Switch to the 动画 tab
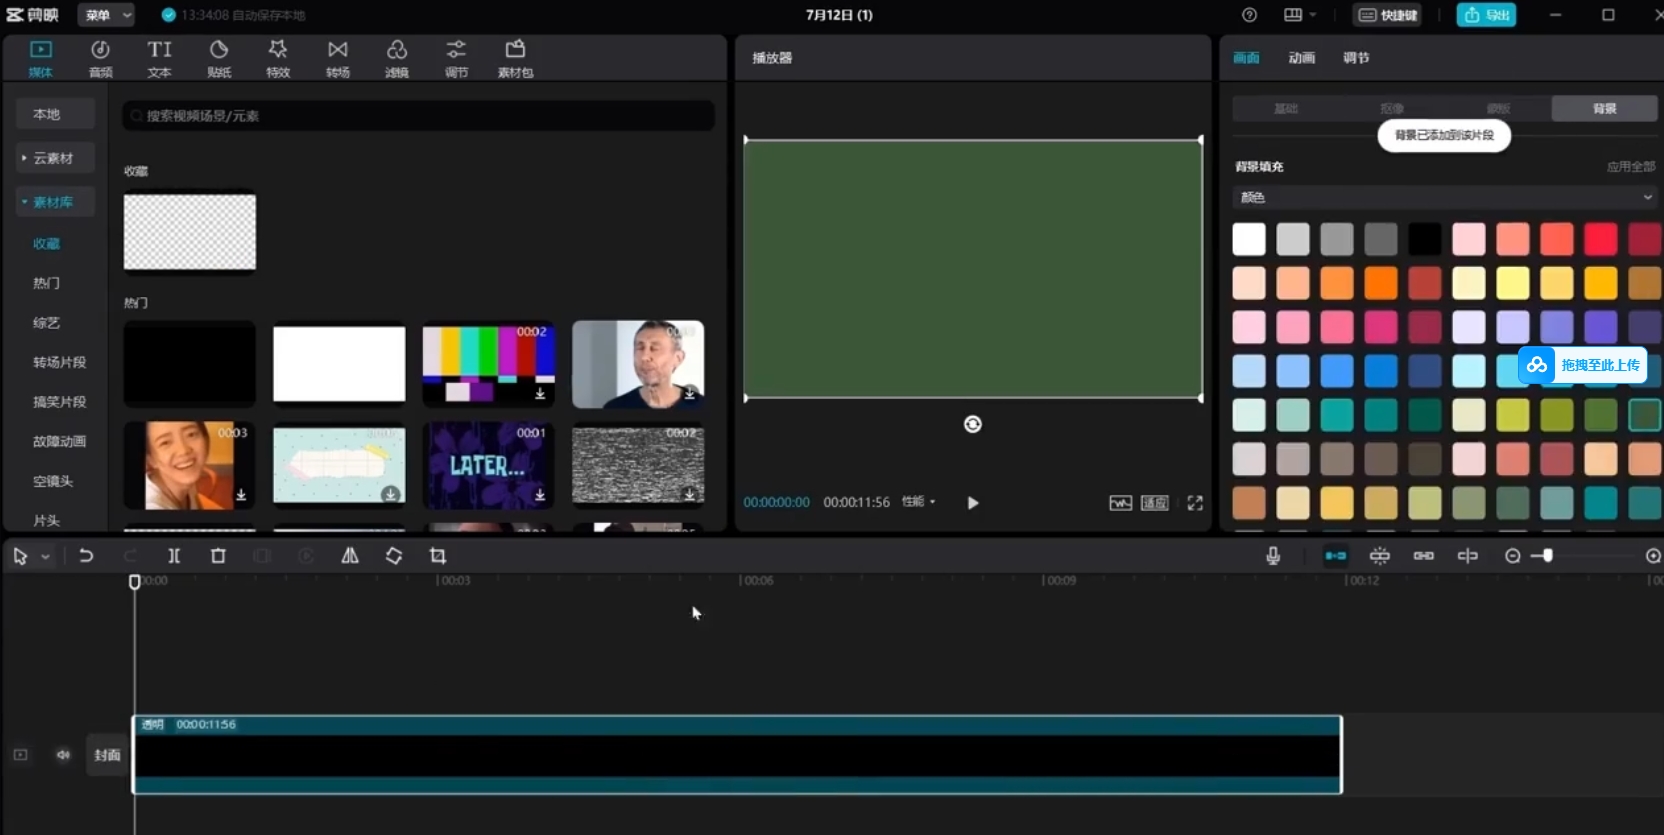Image resolution: width=1664 pixels, height=835 pixels. tap(1301, 58)
